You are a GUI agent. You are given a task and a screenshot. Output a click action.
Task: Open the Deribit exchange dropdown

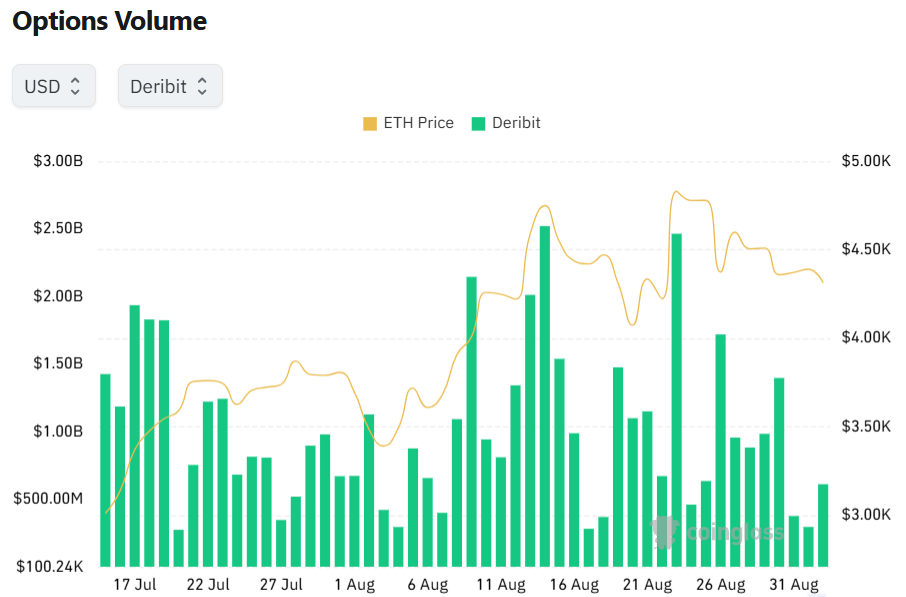(x=170, y=86)
